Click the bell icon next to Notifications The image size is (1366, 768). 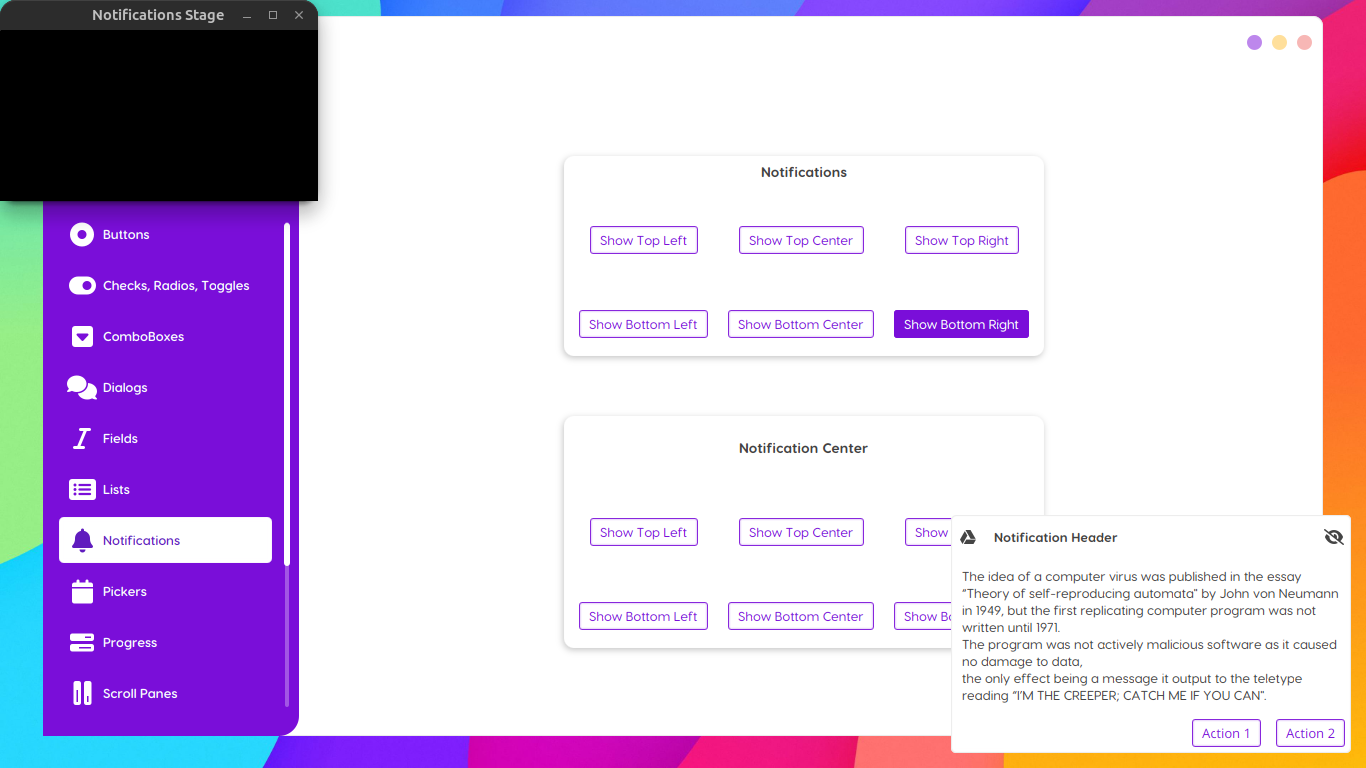(x=82, y=540)
